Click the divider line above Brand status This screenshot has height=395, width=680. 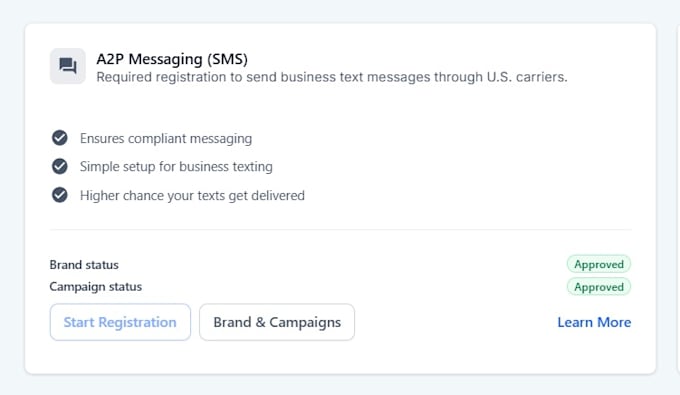[x=340, y=229]
